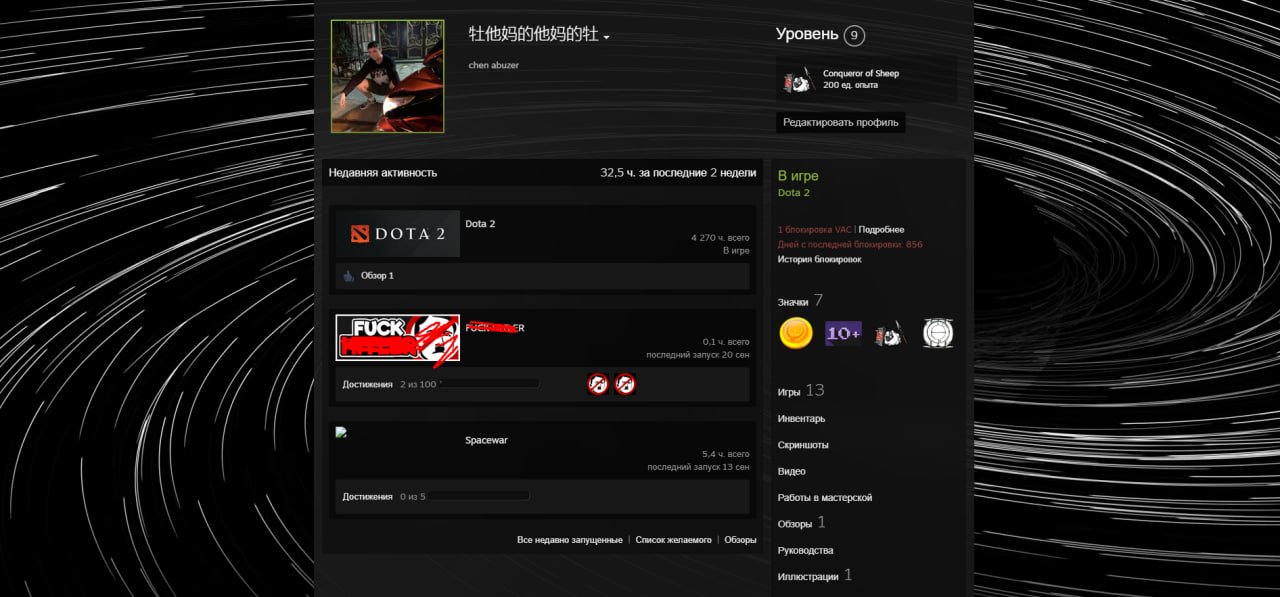Screen dimensions: 1280x597
Task: Open Список желаемого
Action: (x=673, y=540)
